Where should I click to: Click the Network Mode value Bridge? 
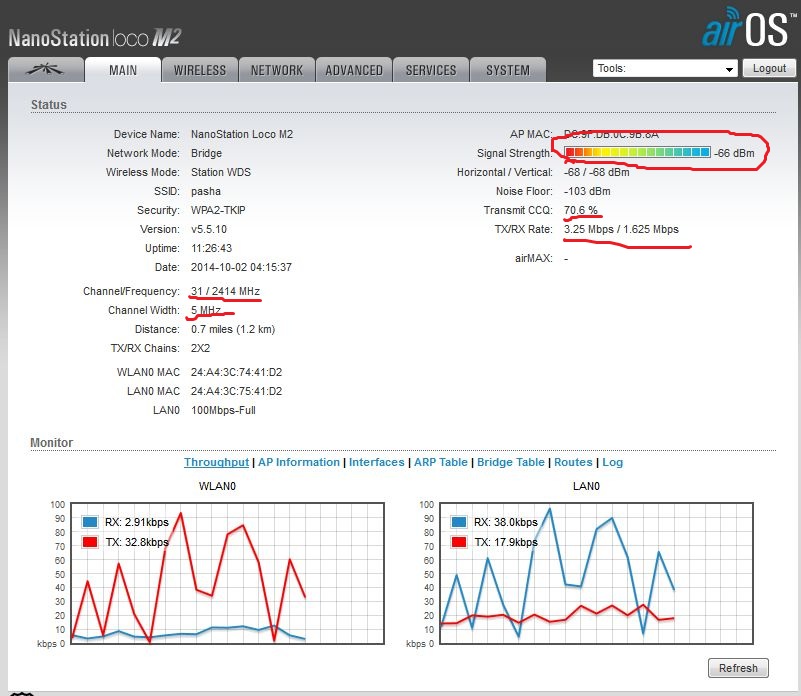point(206,153)
